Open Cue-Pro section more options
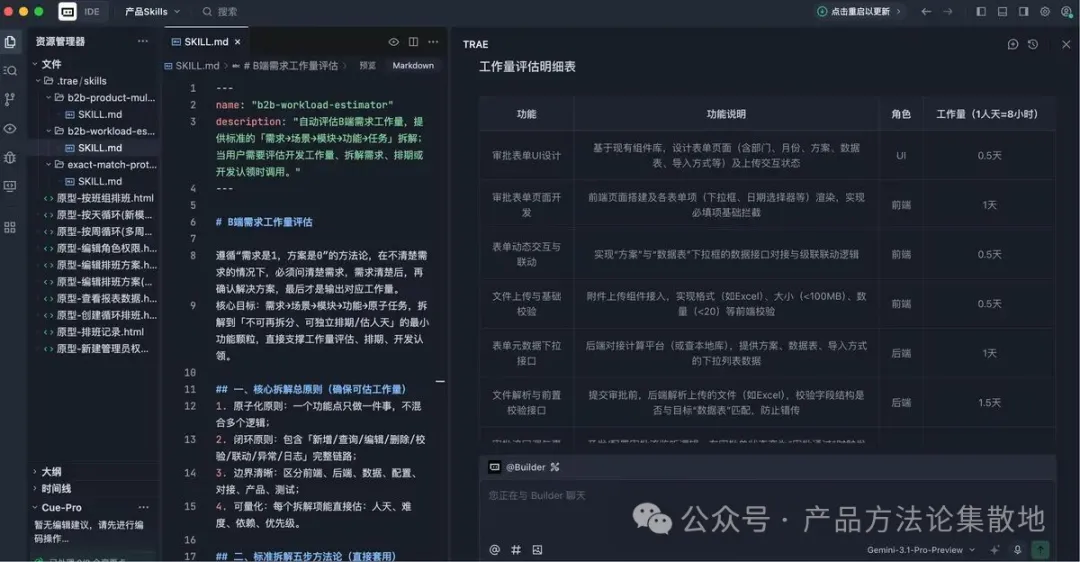The image size is (1080, 562). pos(143,508)
